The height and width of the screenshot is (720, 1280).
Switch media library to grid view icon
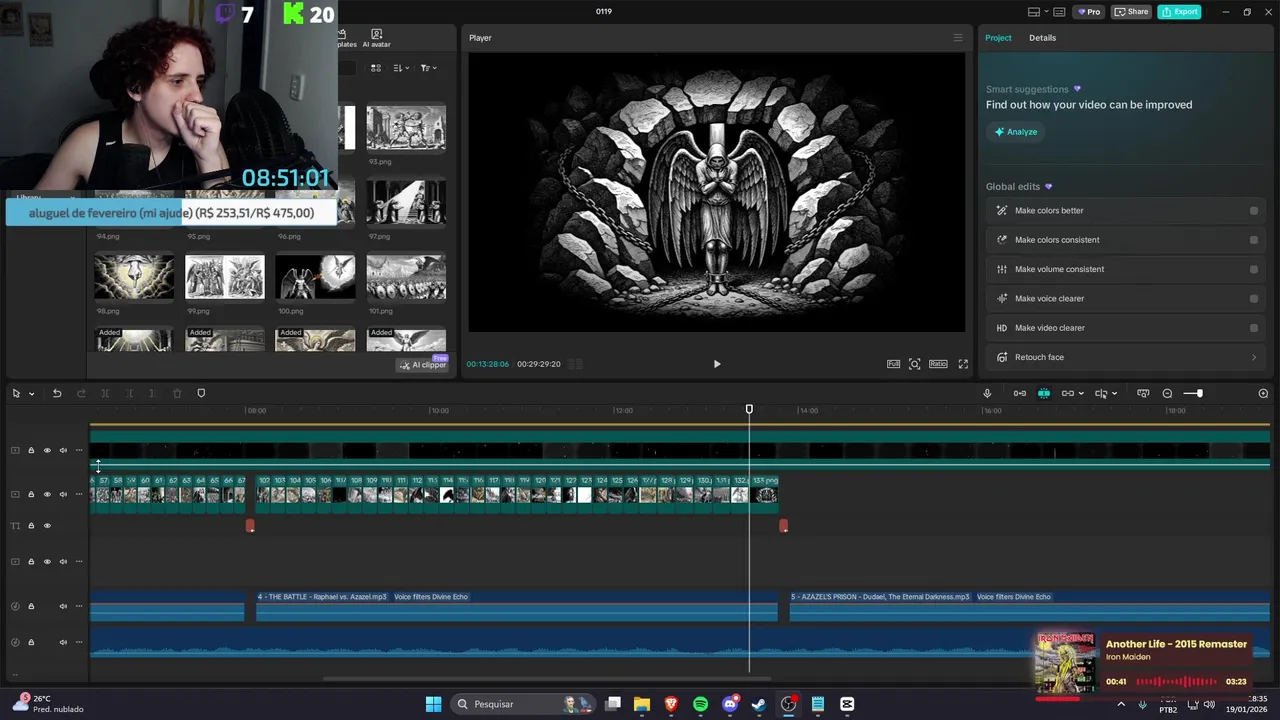tap(376, 68)
